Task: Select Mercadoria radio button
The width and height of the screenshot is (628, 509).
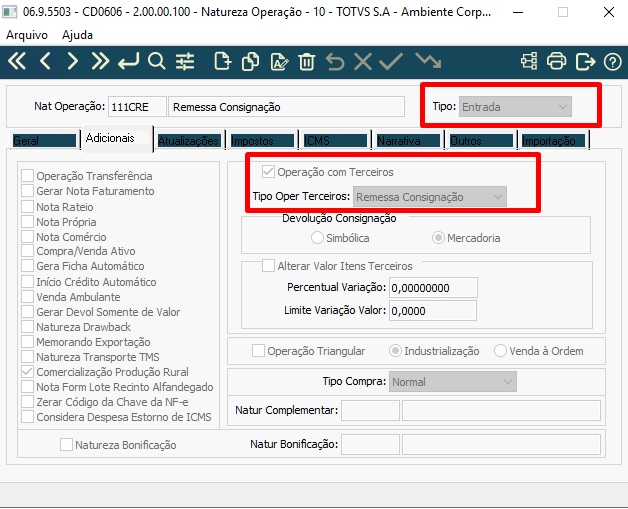Action: point(438,237)
